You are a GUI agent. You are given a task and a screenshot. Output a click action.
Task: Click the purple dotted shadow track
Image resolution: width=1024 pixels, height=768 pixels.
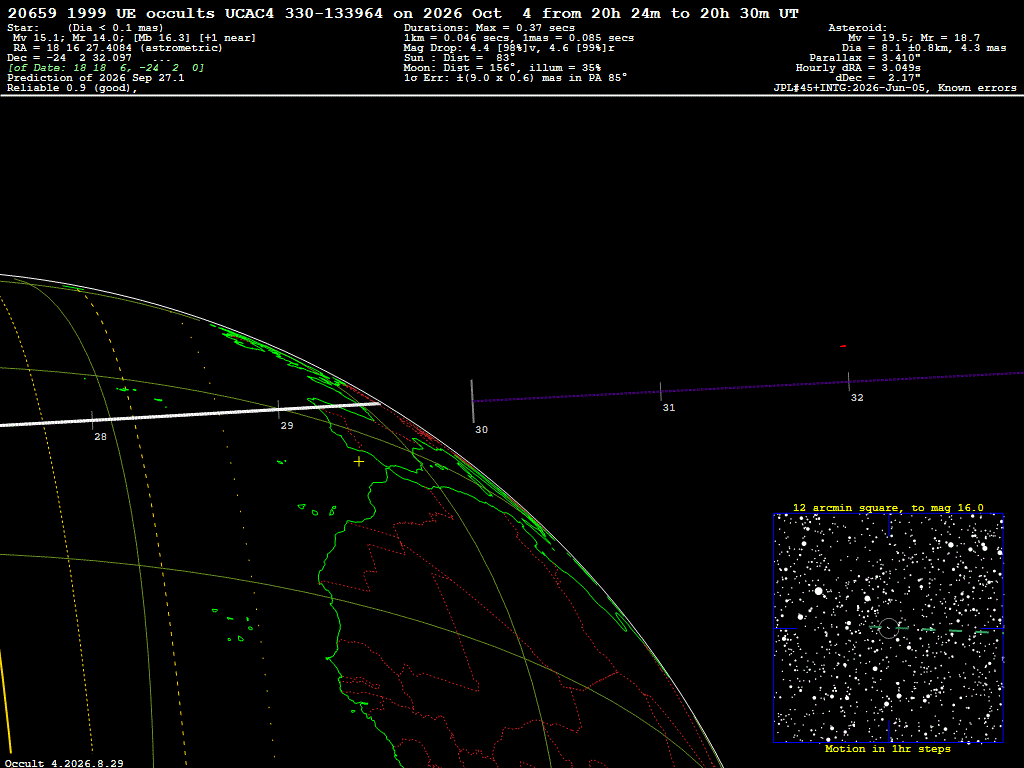pos(748,387)
